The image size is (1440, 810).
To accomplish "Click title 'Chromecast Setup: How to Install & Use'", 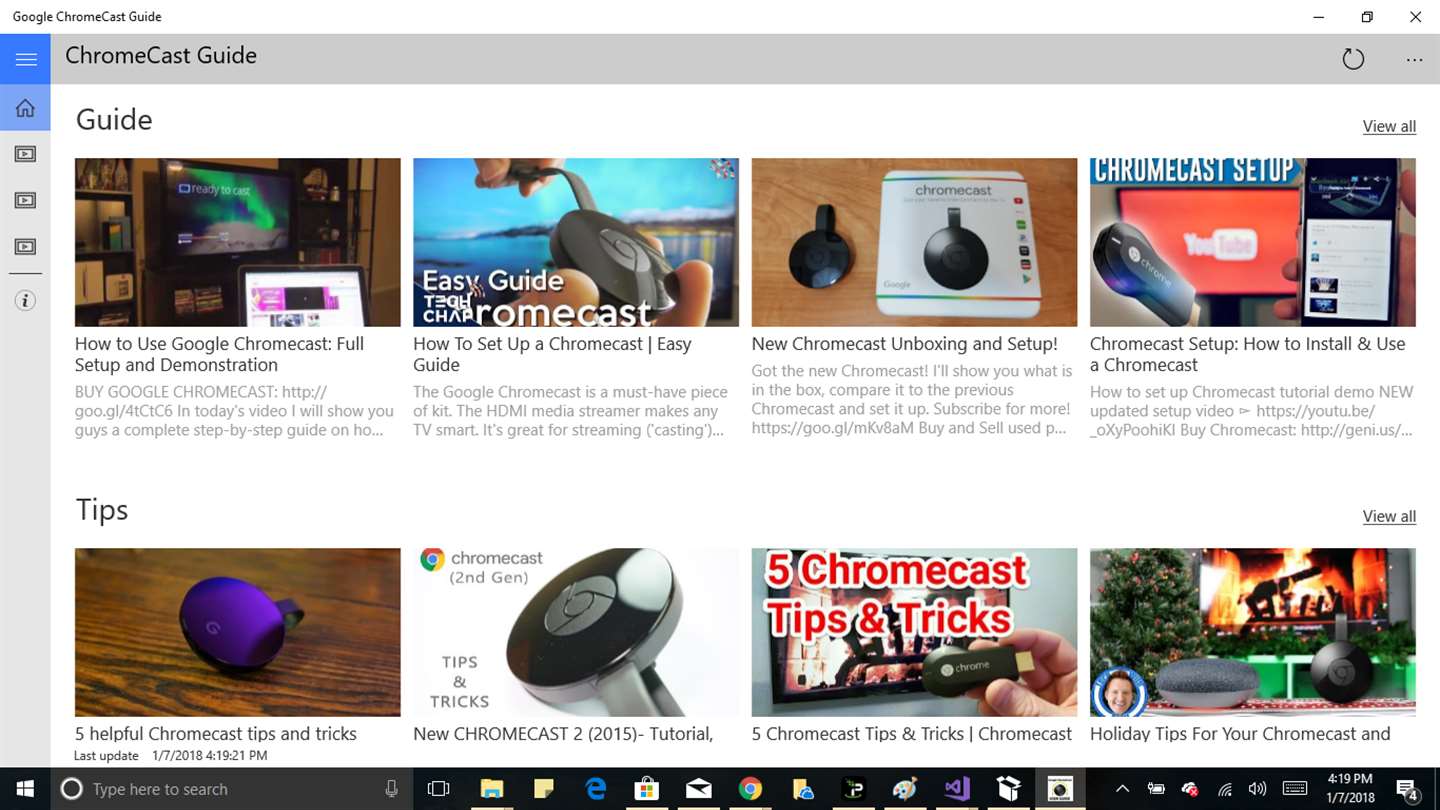I will [x=1247, y=354].
